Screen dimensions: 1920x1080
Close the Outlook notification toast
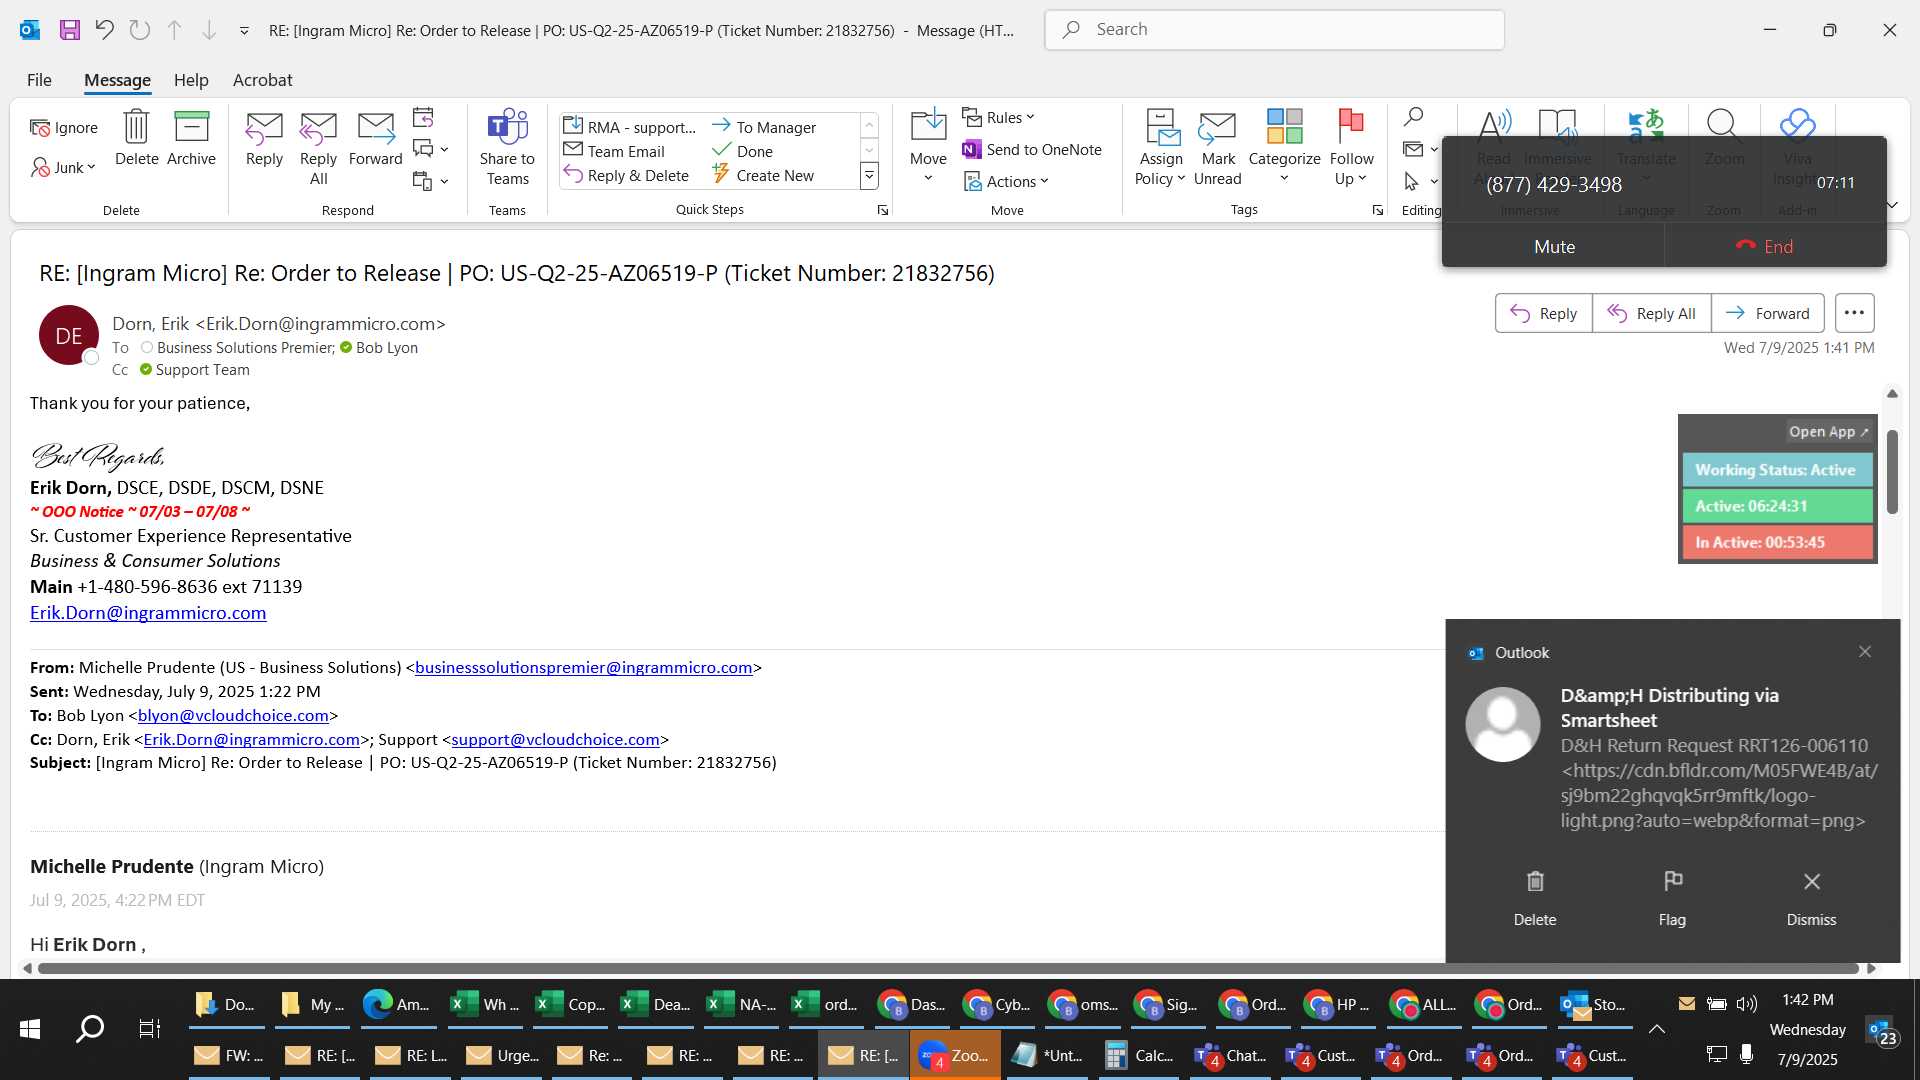coord(1865,652)
